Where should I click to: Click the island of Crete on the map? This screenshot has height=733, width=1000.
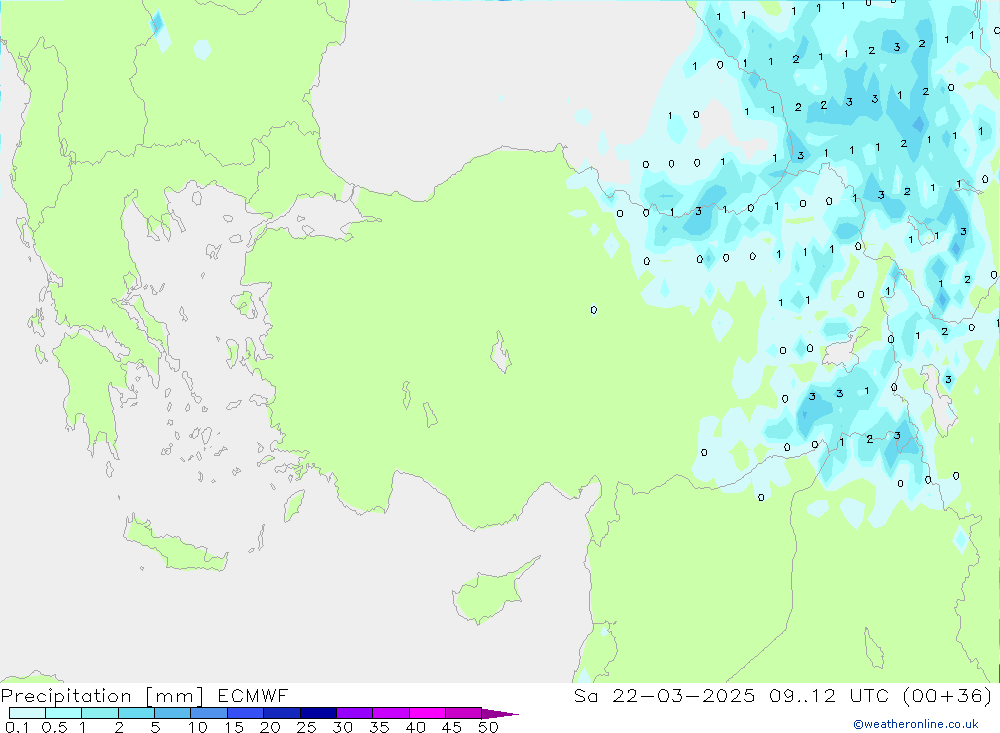(173, 546)
